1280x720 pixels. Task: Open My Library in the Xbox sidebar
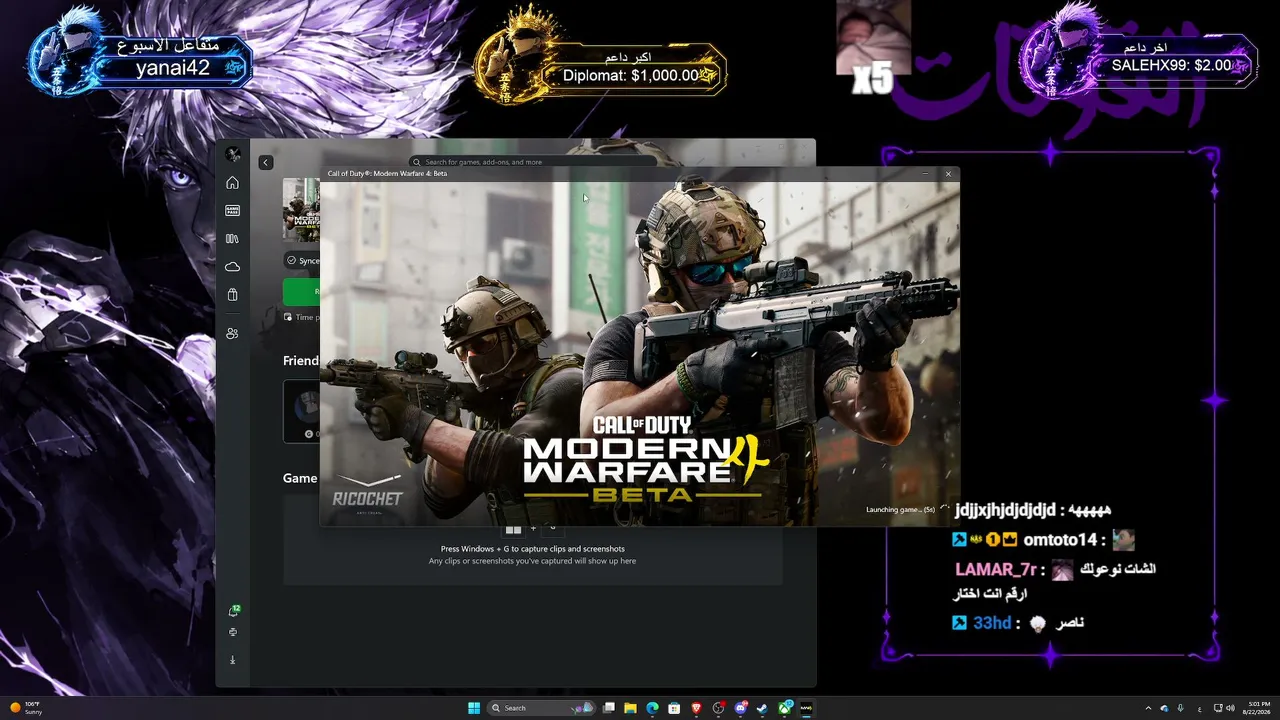pyautogui.click(x=233, y=239)
